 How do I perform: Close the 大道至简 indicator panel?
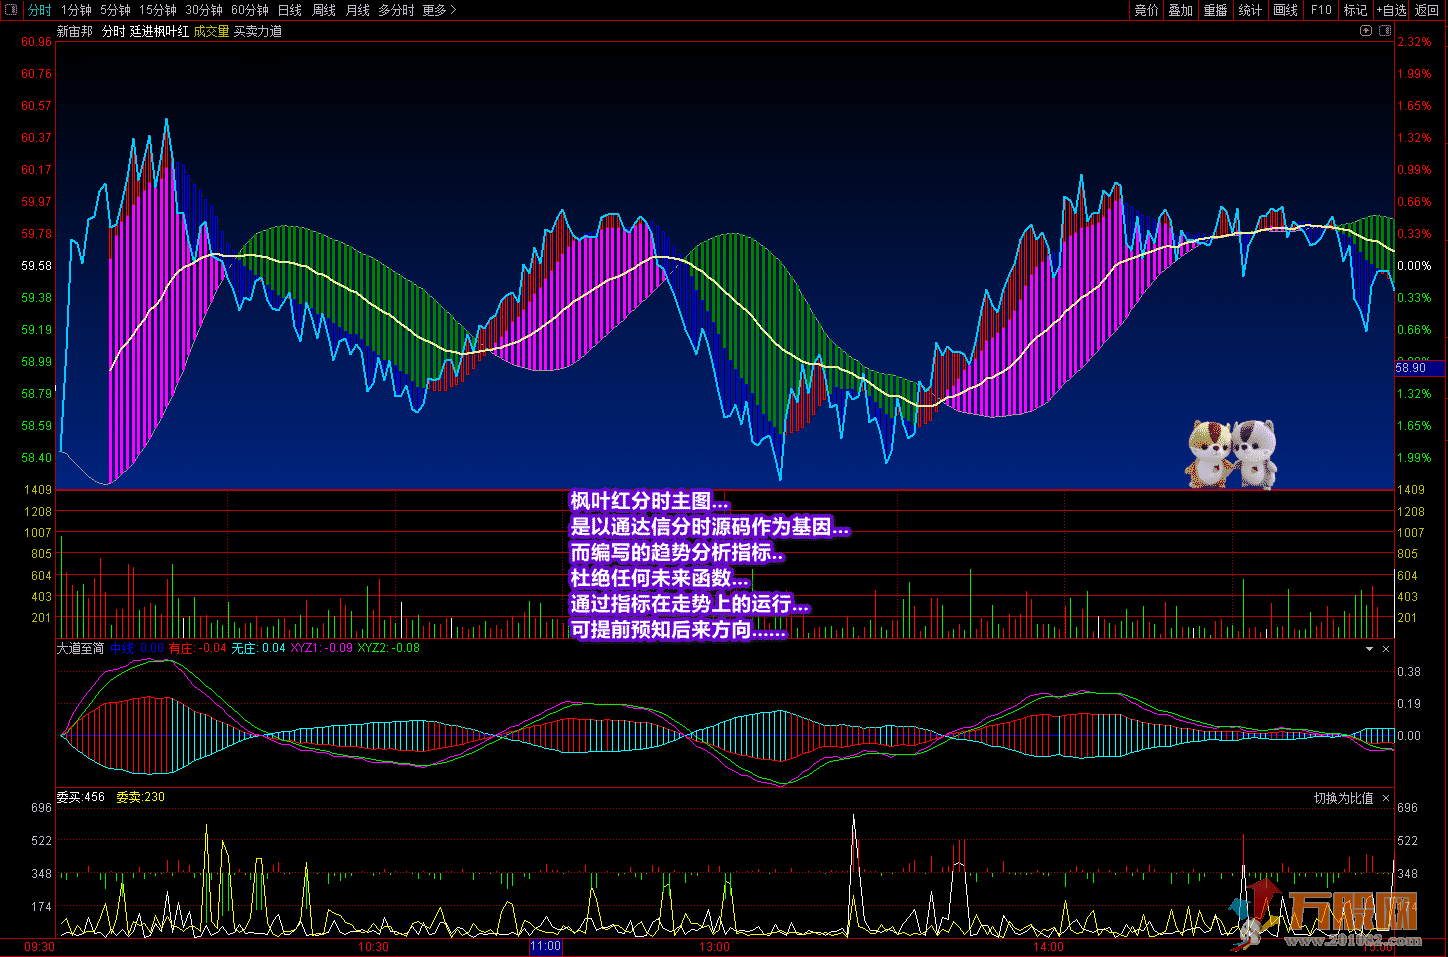tap(1386, 649)
